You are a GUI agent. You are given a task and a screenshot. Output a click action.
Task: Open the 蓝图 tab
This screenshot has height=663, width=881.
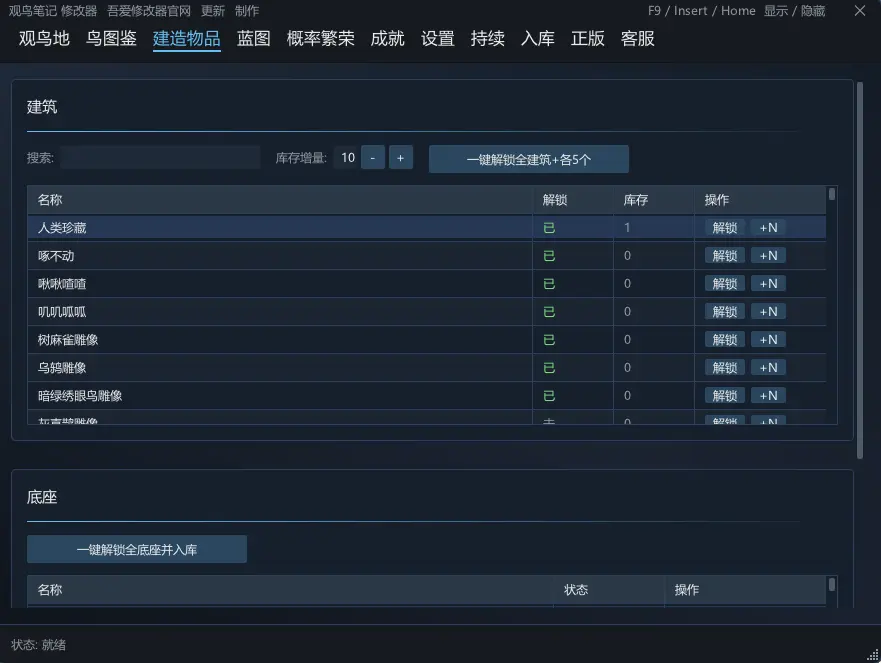[253, 38]
